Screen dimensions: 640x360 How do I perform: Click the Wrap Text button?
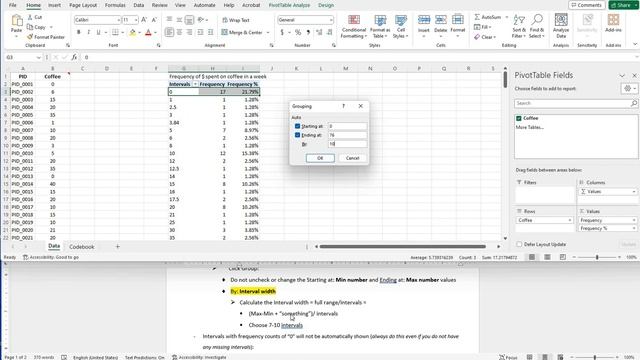pyautogui.click(x=236, y=20)
